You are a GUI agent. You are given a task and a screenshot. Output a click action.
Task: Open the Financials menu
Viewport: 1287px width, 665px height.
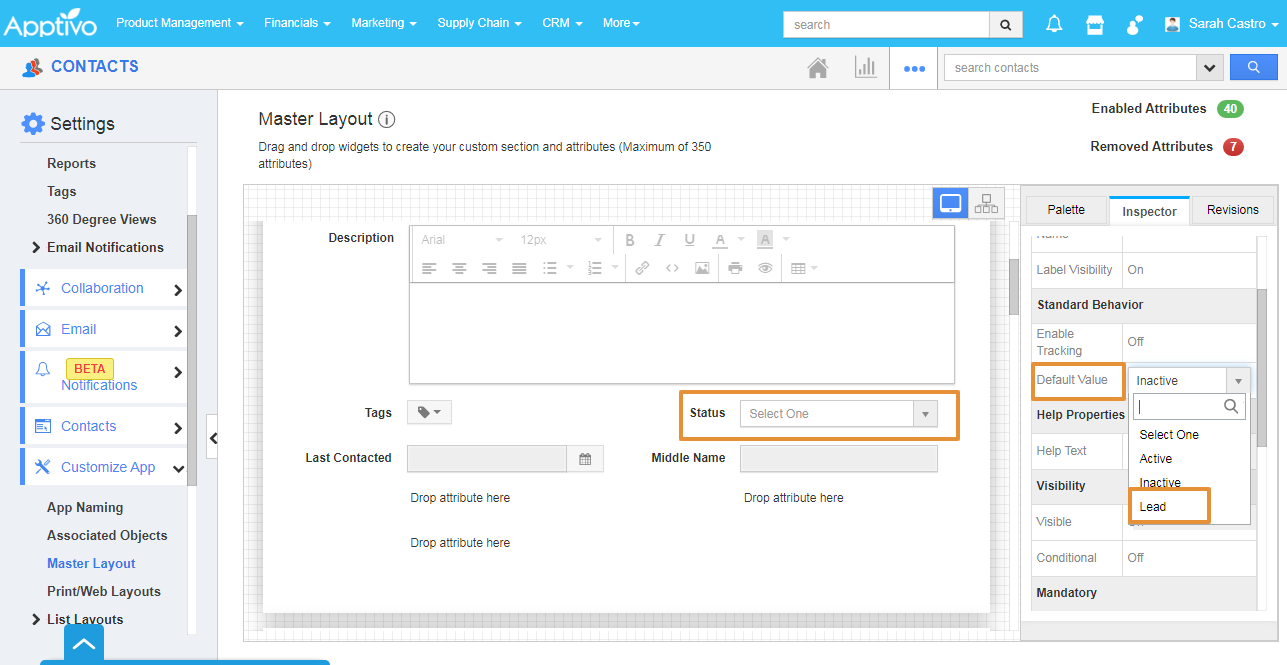click(x=297, y=23)
